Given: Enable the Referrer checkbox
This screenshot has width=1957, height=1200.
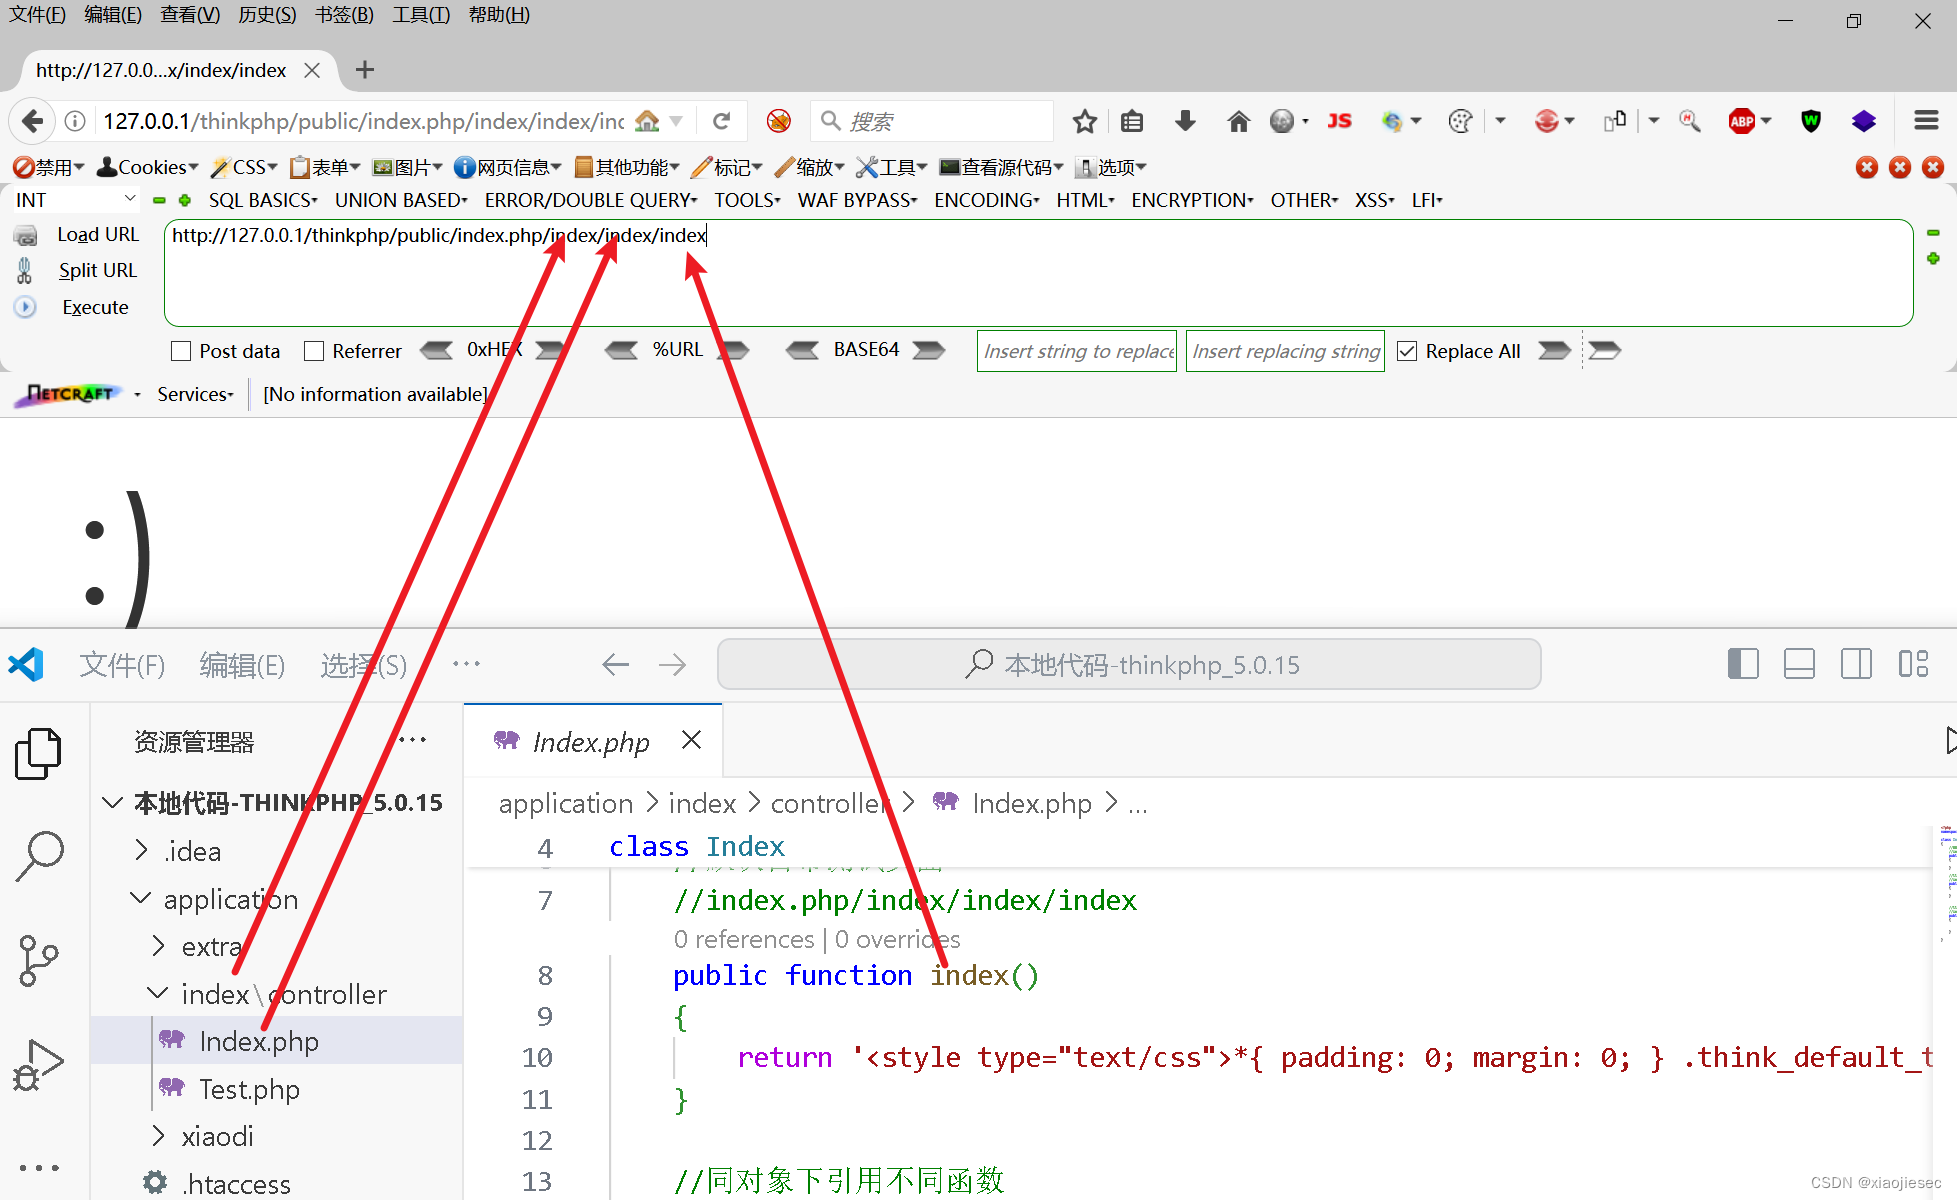Looking at the screenshot, I should click(314, 351).
